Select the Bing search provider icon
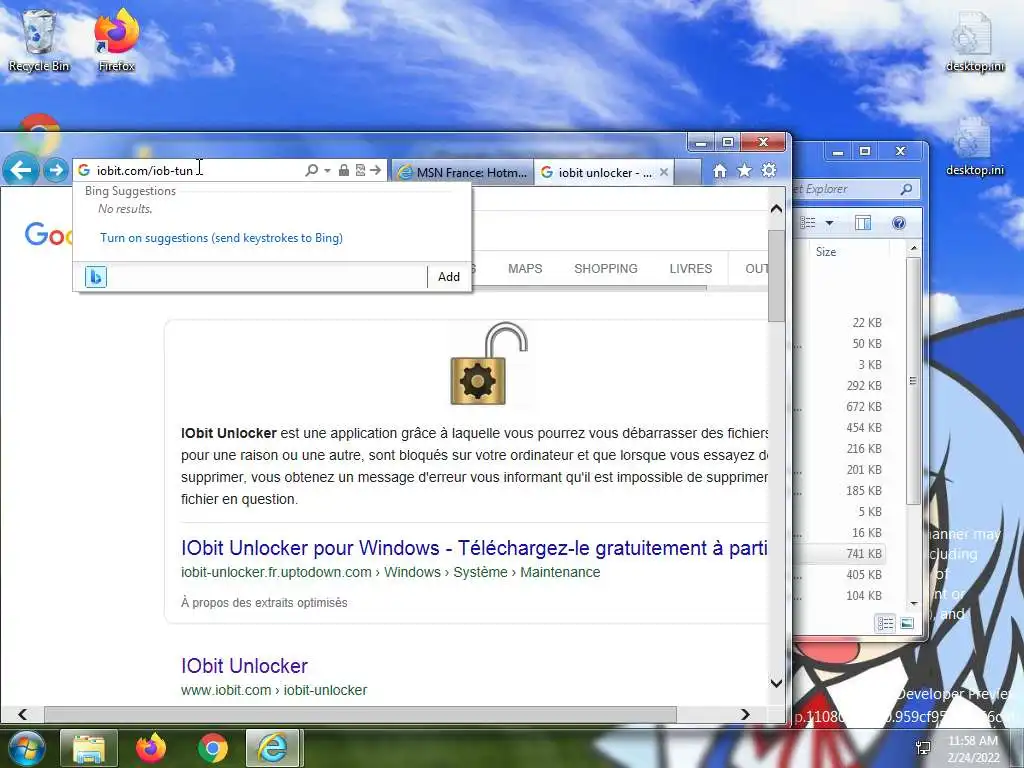Image resolution: width=1024 pixels, height=768 pixels. pos(95,277)
